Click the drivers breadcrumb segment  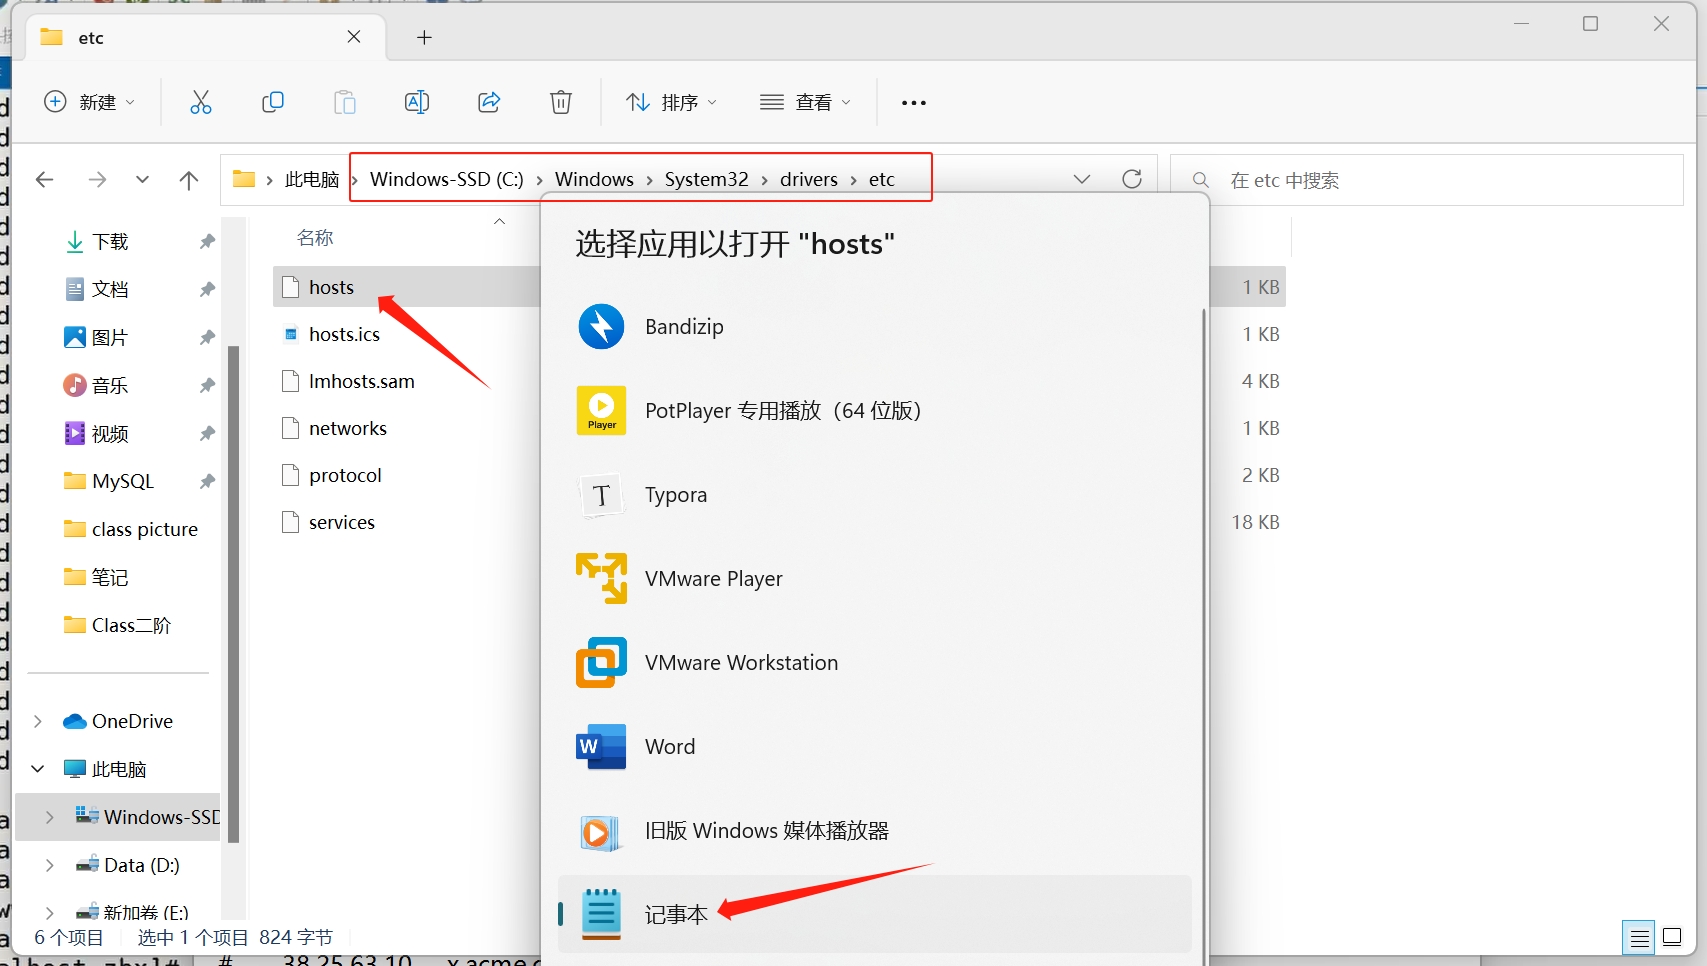(x=809, y=179)
